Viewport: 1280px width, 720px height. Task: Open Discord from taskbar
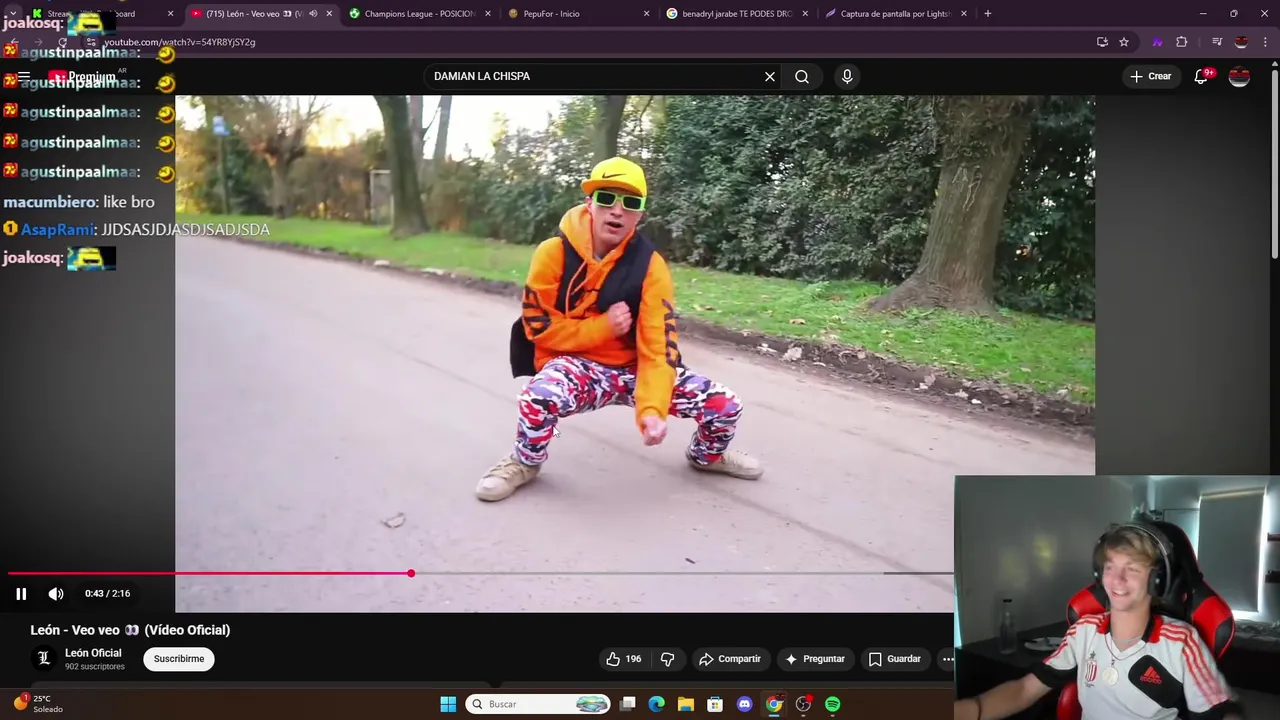click(744, 704)
